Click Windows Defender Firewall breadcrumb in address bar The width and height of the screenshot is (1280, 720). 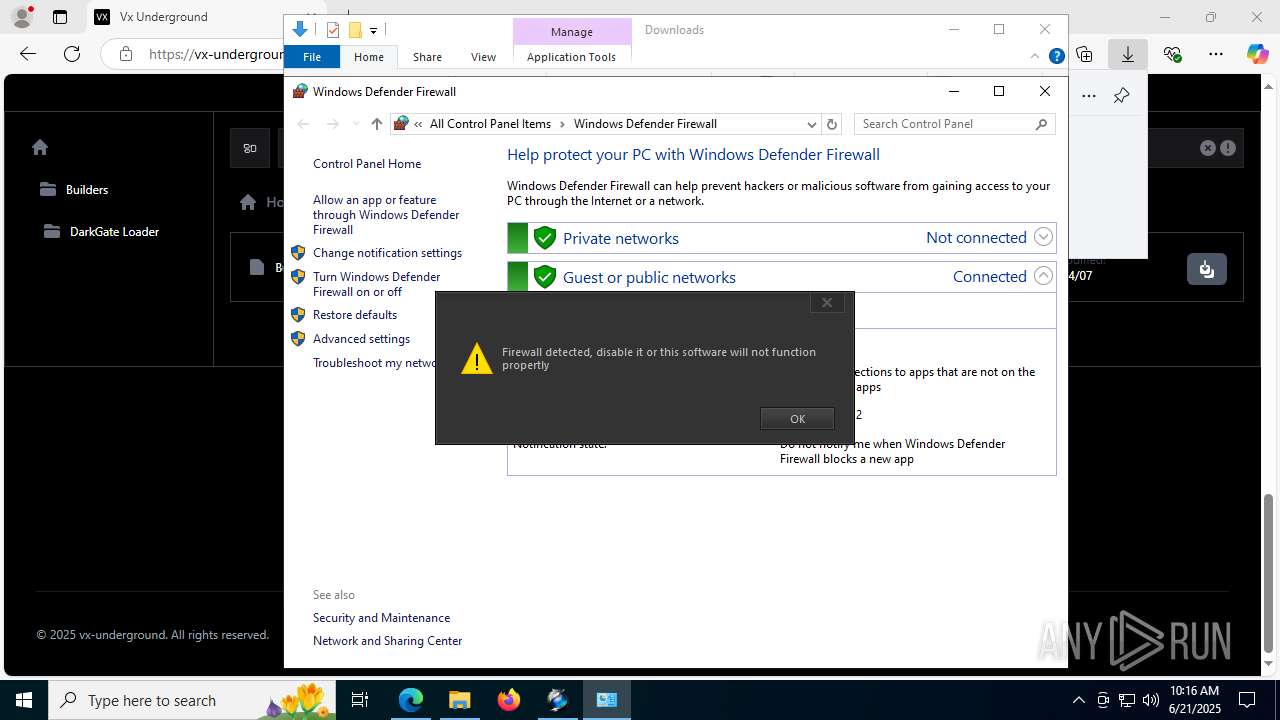pyautogui.click(x=645, y=124)
